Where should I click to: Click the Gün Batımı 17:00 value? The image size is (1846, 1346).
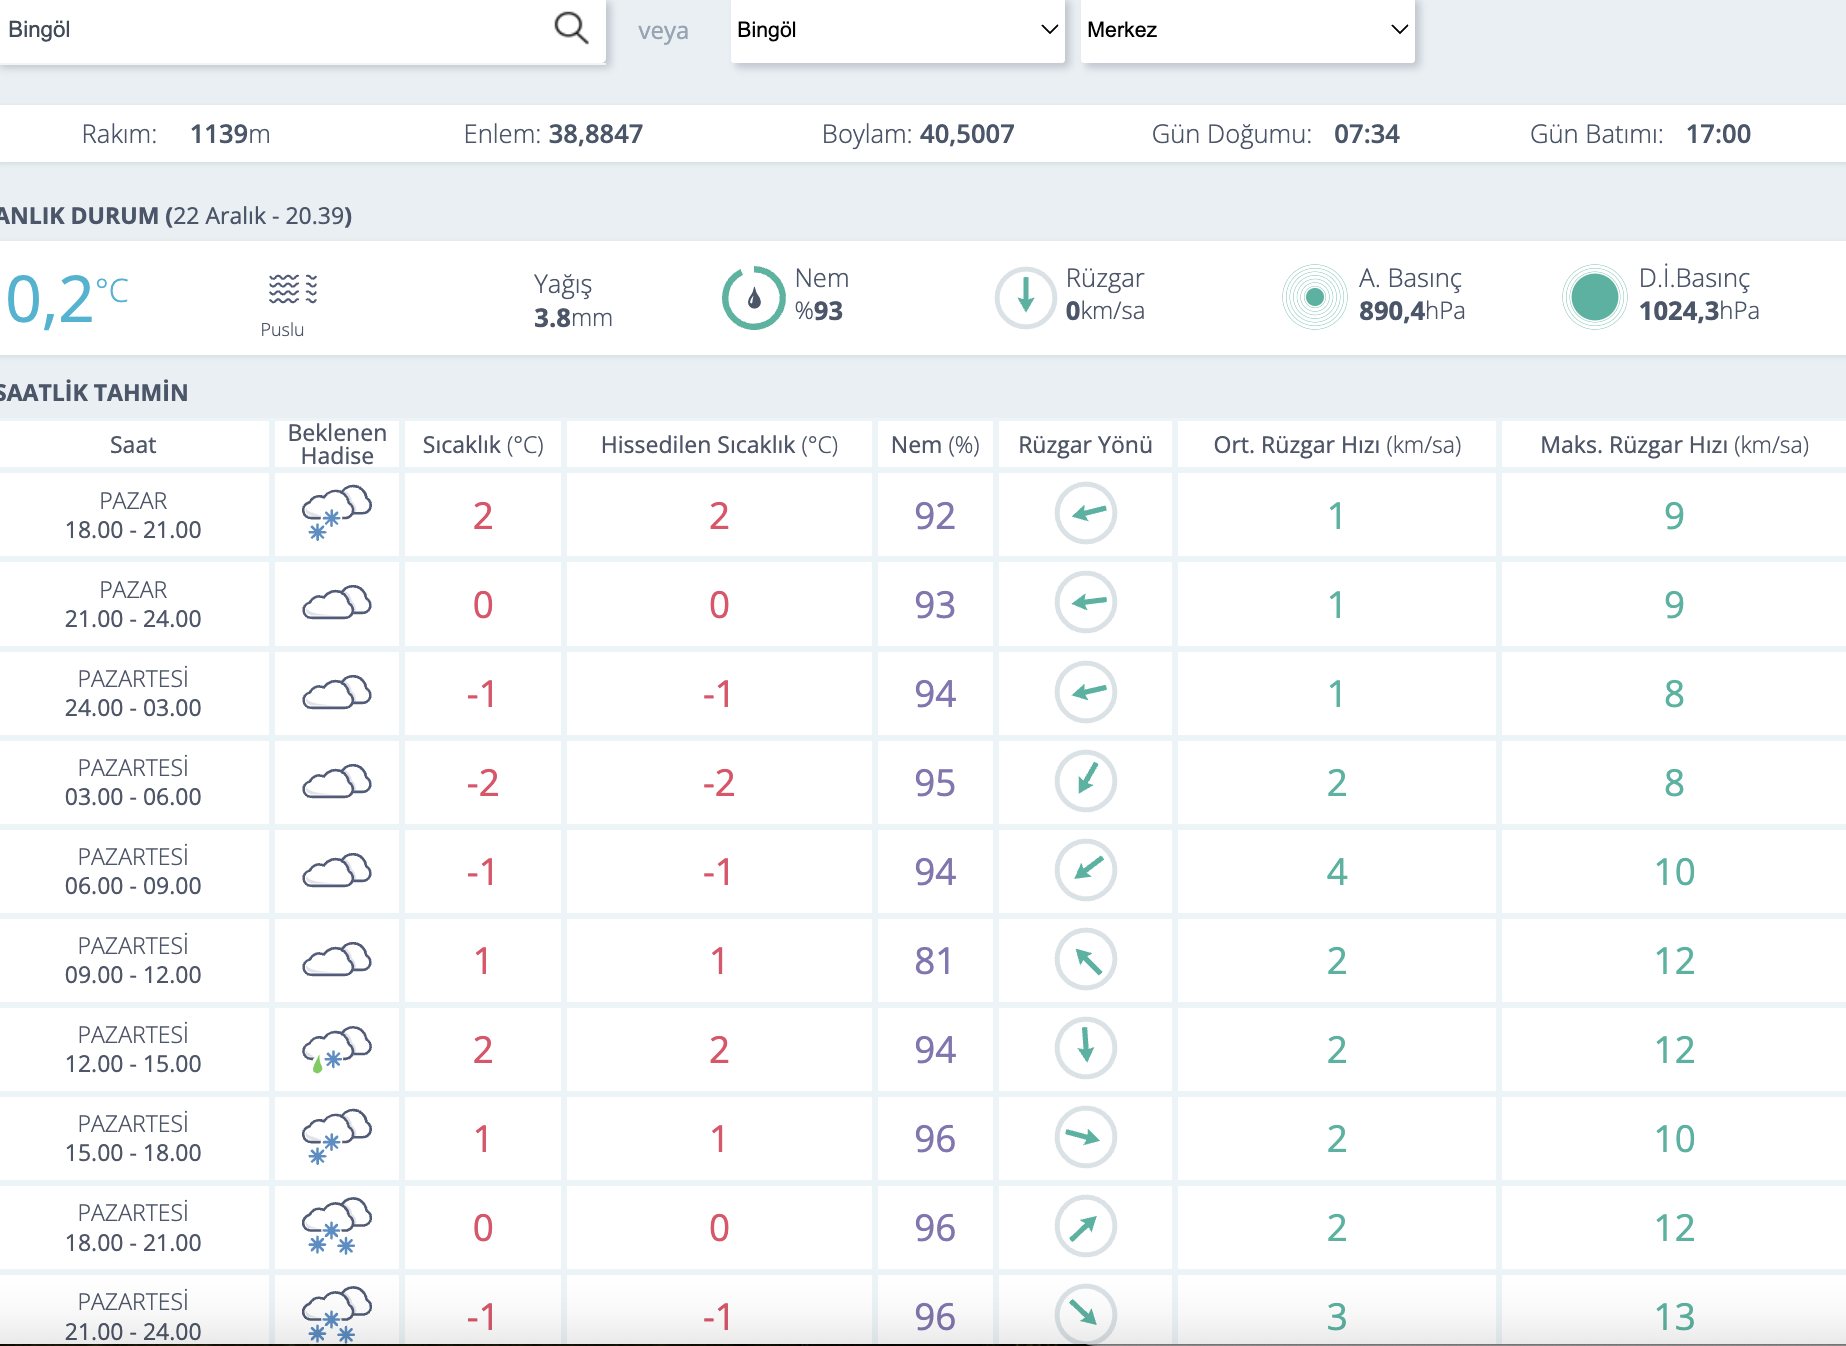click(x=1718, y=134)
